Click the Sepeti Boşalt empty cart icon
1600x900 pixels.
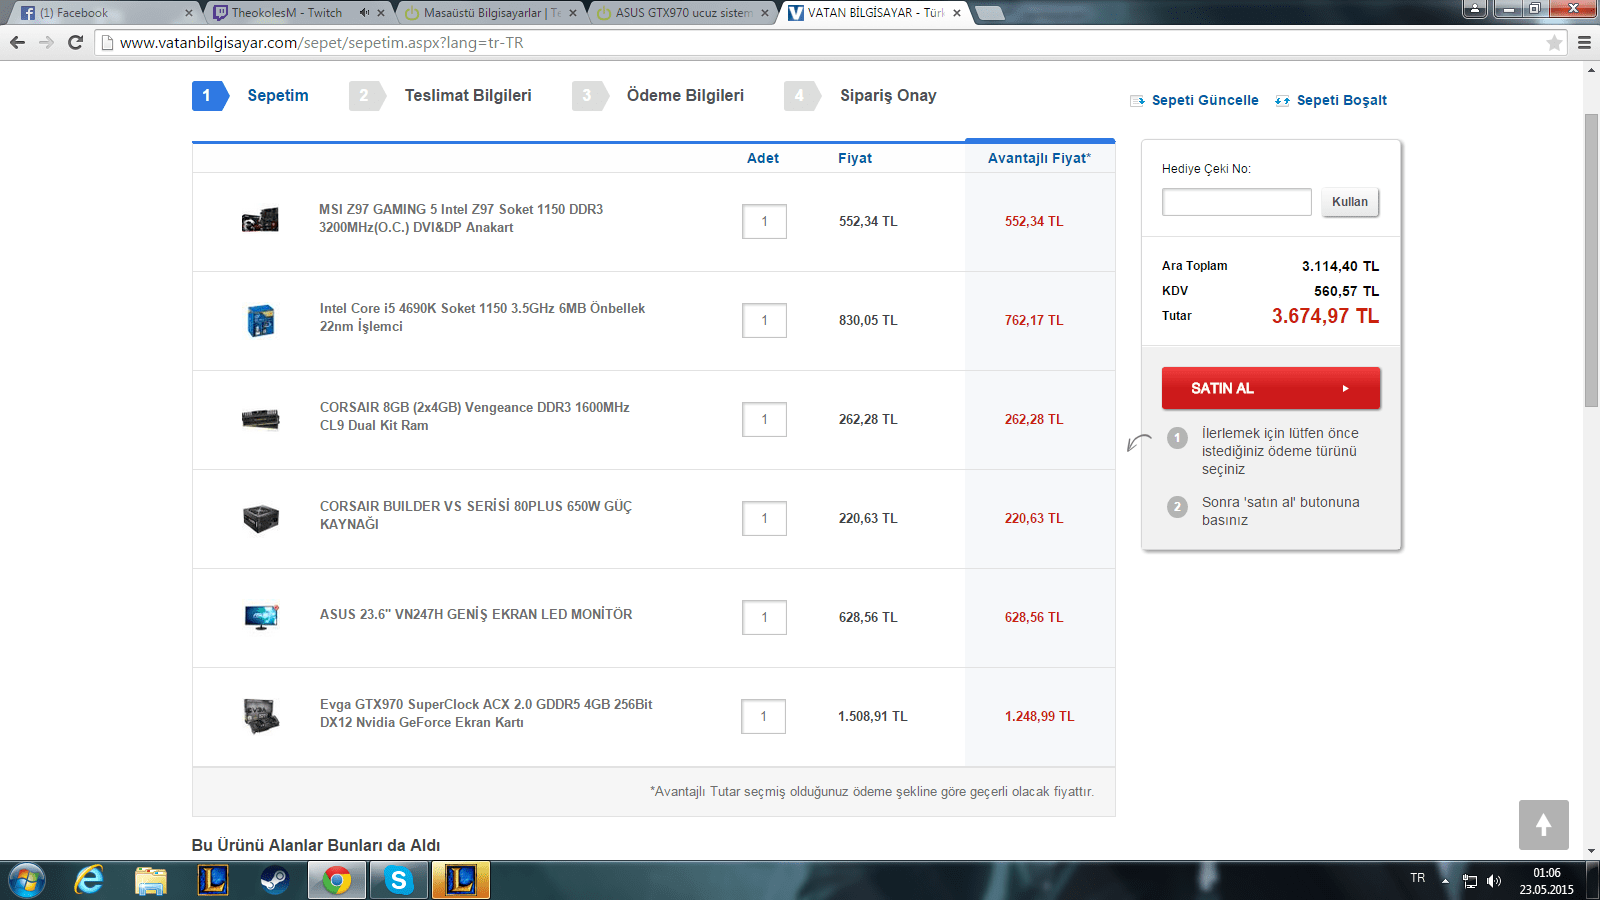tap(1282, 101)
